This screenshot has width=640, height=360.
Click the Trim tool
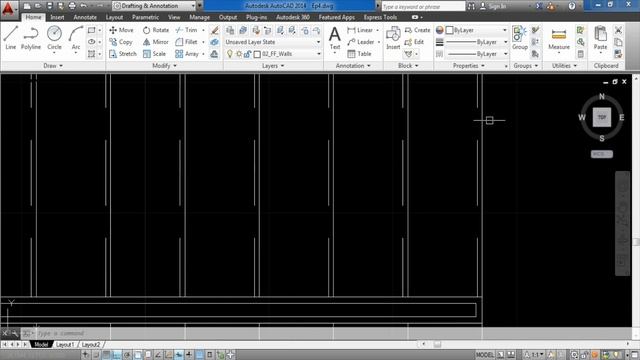click(x=187, y=30)
